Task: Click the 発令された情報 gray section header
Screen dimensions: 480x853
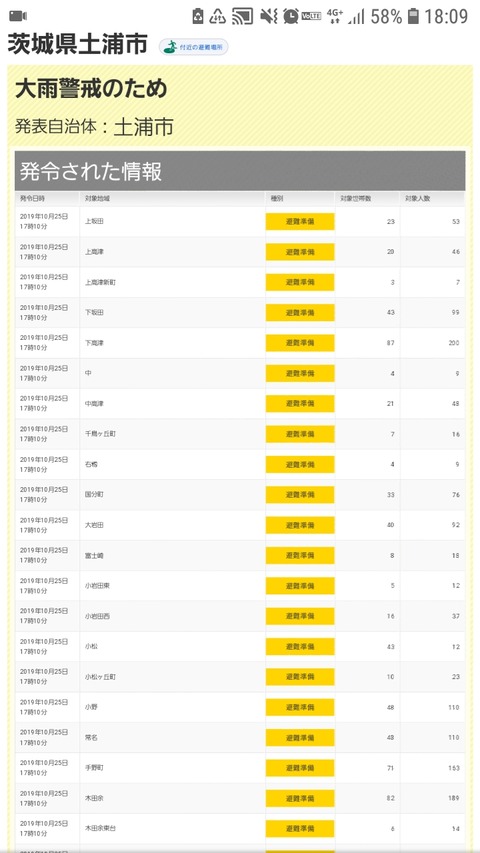Action: point(240,171)
